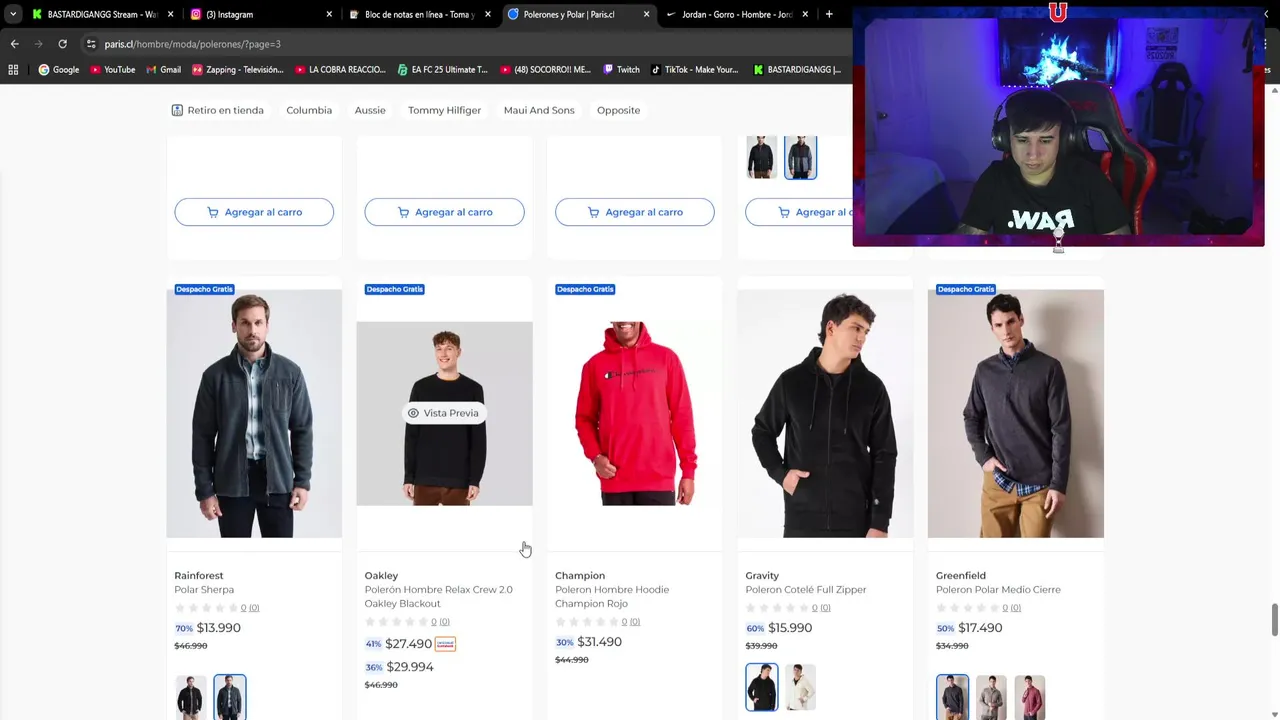The height and width of the screenshot is (720, 1280).
Task: Click the Vista Previa eye overlay
Action: coord(443,413)
